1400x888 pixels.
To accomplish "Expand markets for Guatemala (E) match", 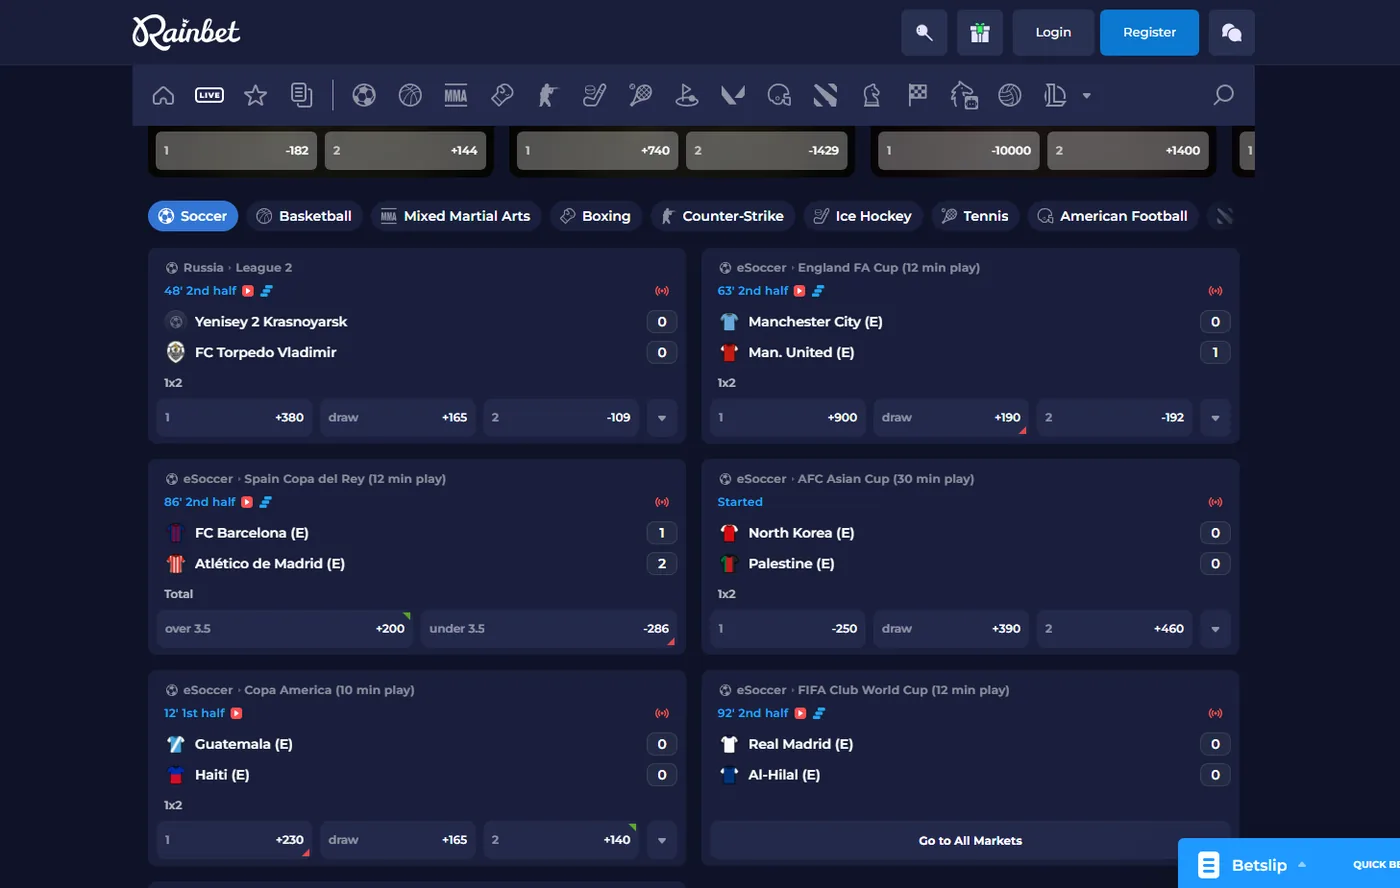I will point(662,840).
